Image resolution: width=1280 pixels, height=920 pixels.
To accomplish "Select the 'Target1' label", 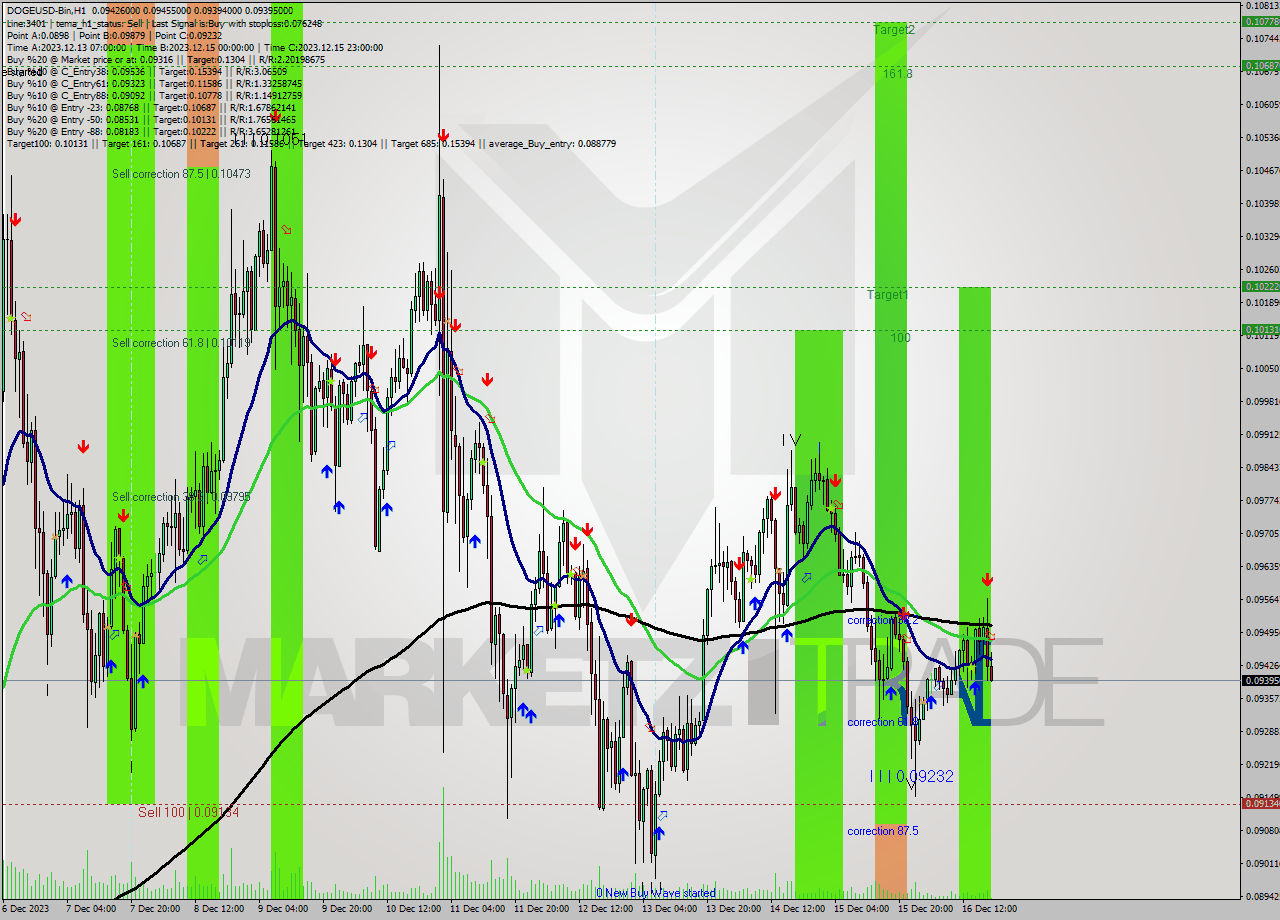I will click(x=887, y=295).
